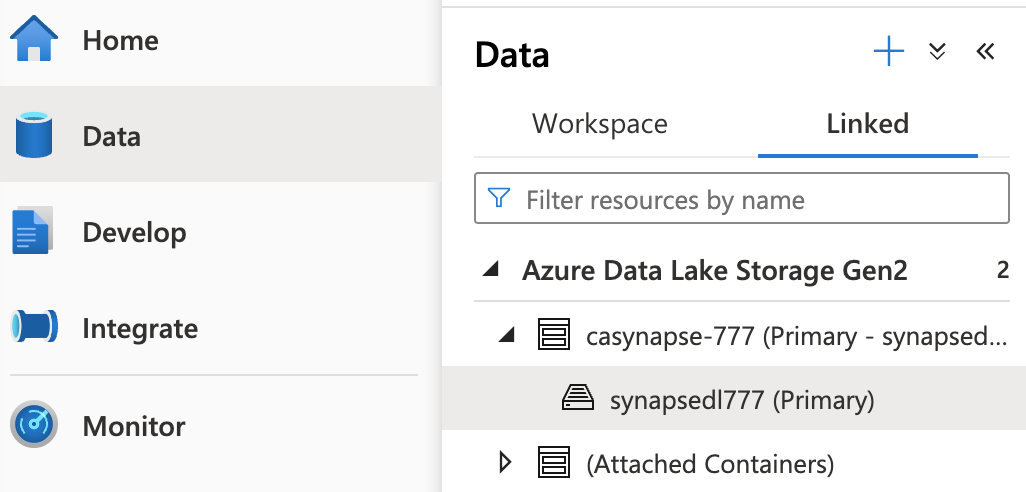Select the Linked tab
This screenshot has height=492, width=1026.
tap(867, 124)
